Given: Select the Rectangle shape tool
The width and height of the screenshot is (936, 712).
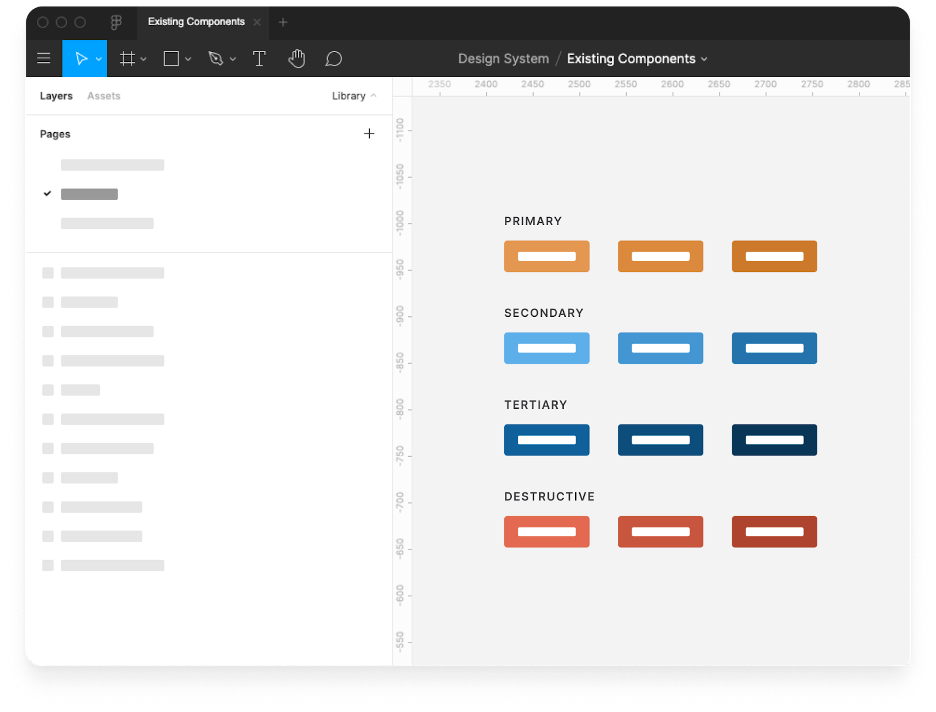Looking at the screenshot, I should point(171,59).
